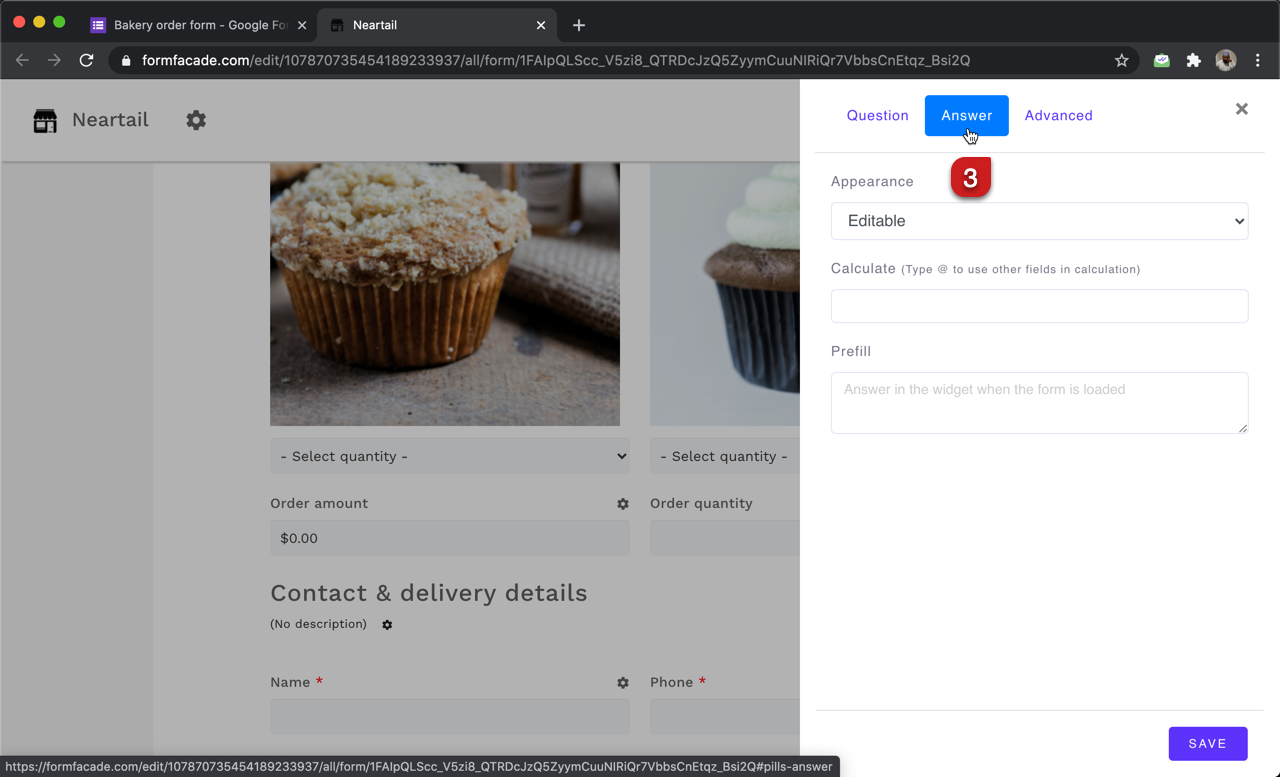Click the Calculate input field
The image size is (1280, 777).
pos(1039,306)
